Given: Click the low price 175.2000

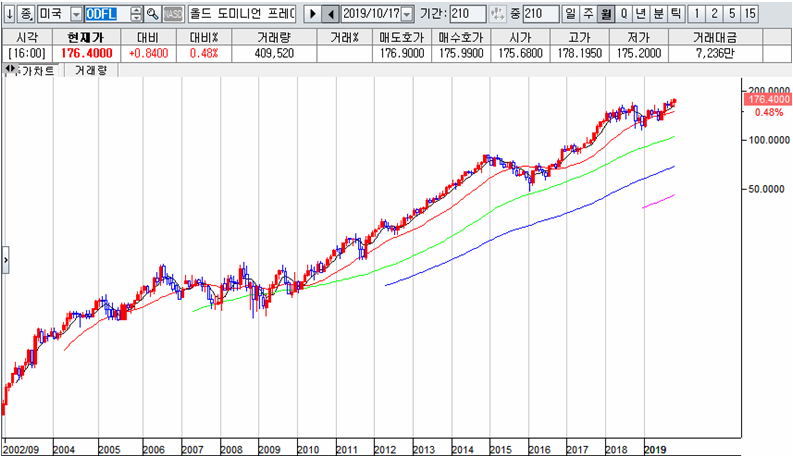Looking at the screenshot, I should click(x=639, y=54).
